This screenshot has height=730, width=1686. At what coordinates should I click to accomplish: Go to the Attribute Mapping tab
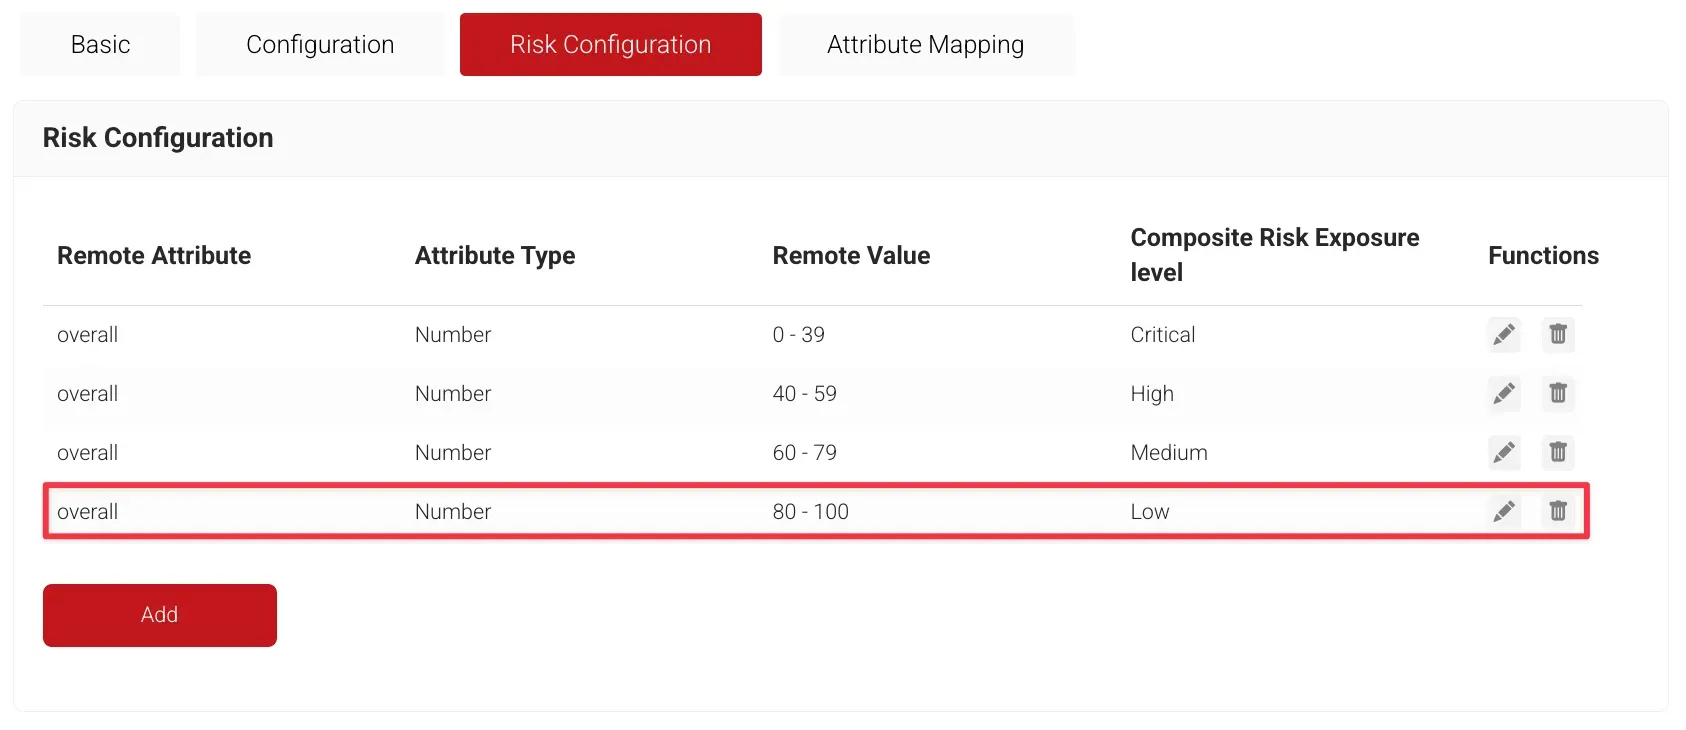tap(925, 45)
